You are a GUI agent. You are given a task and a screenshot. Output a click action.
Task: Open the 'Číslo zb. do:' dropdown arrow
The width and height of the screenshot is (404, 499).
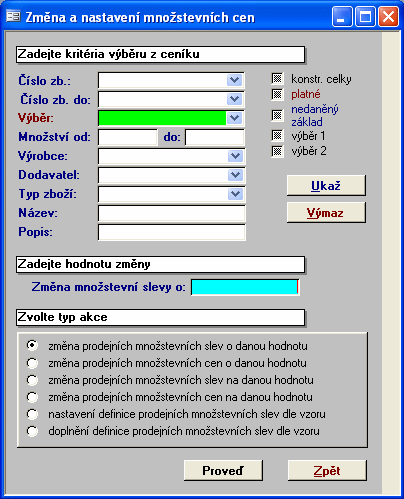coord(235,99)
